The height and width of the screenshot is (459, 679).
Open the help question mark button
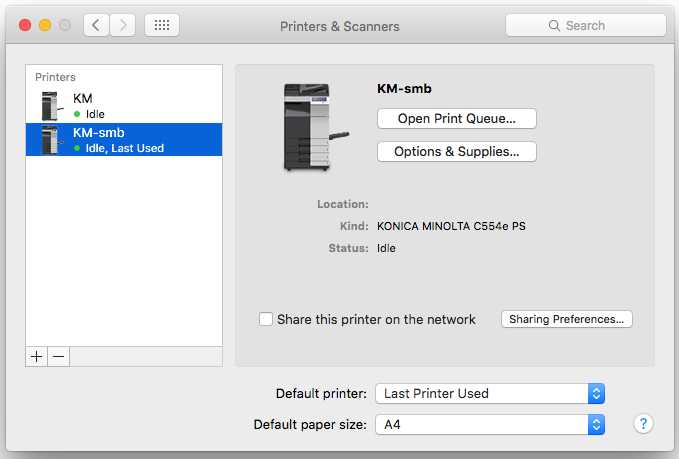coord(643,424)
